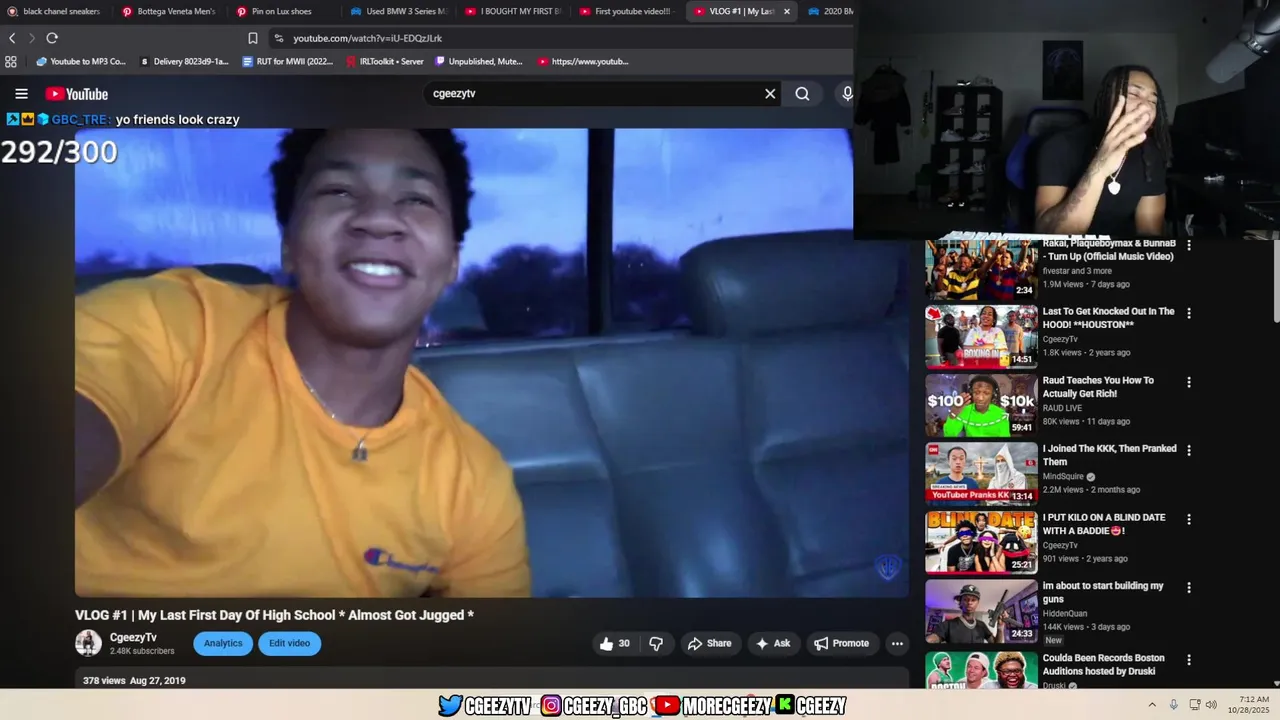Switch to Bottega Veneta Men's tab
Image resolution: width=1280 pixels, height=720 pixels.
169,11
